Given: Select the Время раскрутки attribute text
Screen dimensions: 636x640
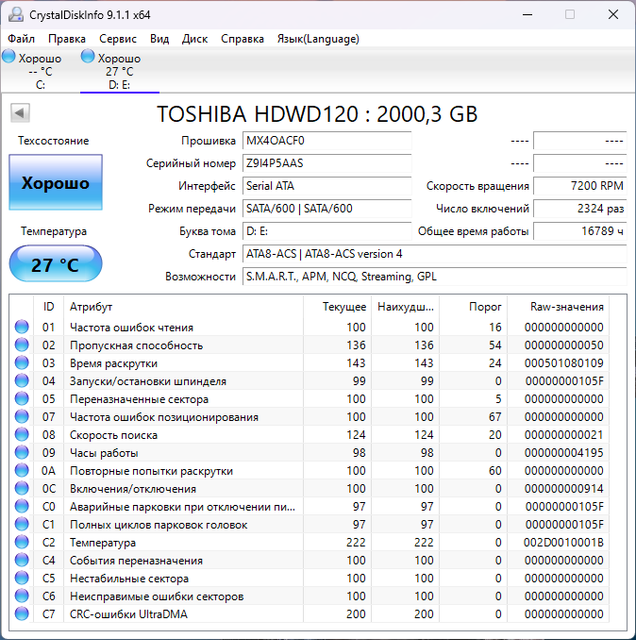Looking at the screenshot, I should 113,363.
